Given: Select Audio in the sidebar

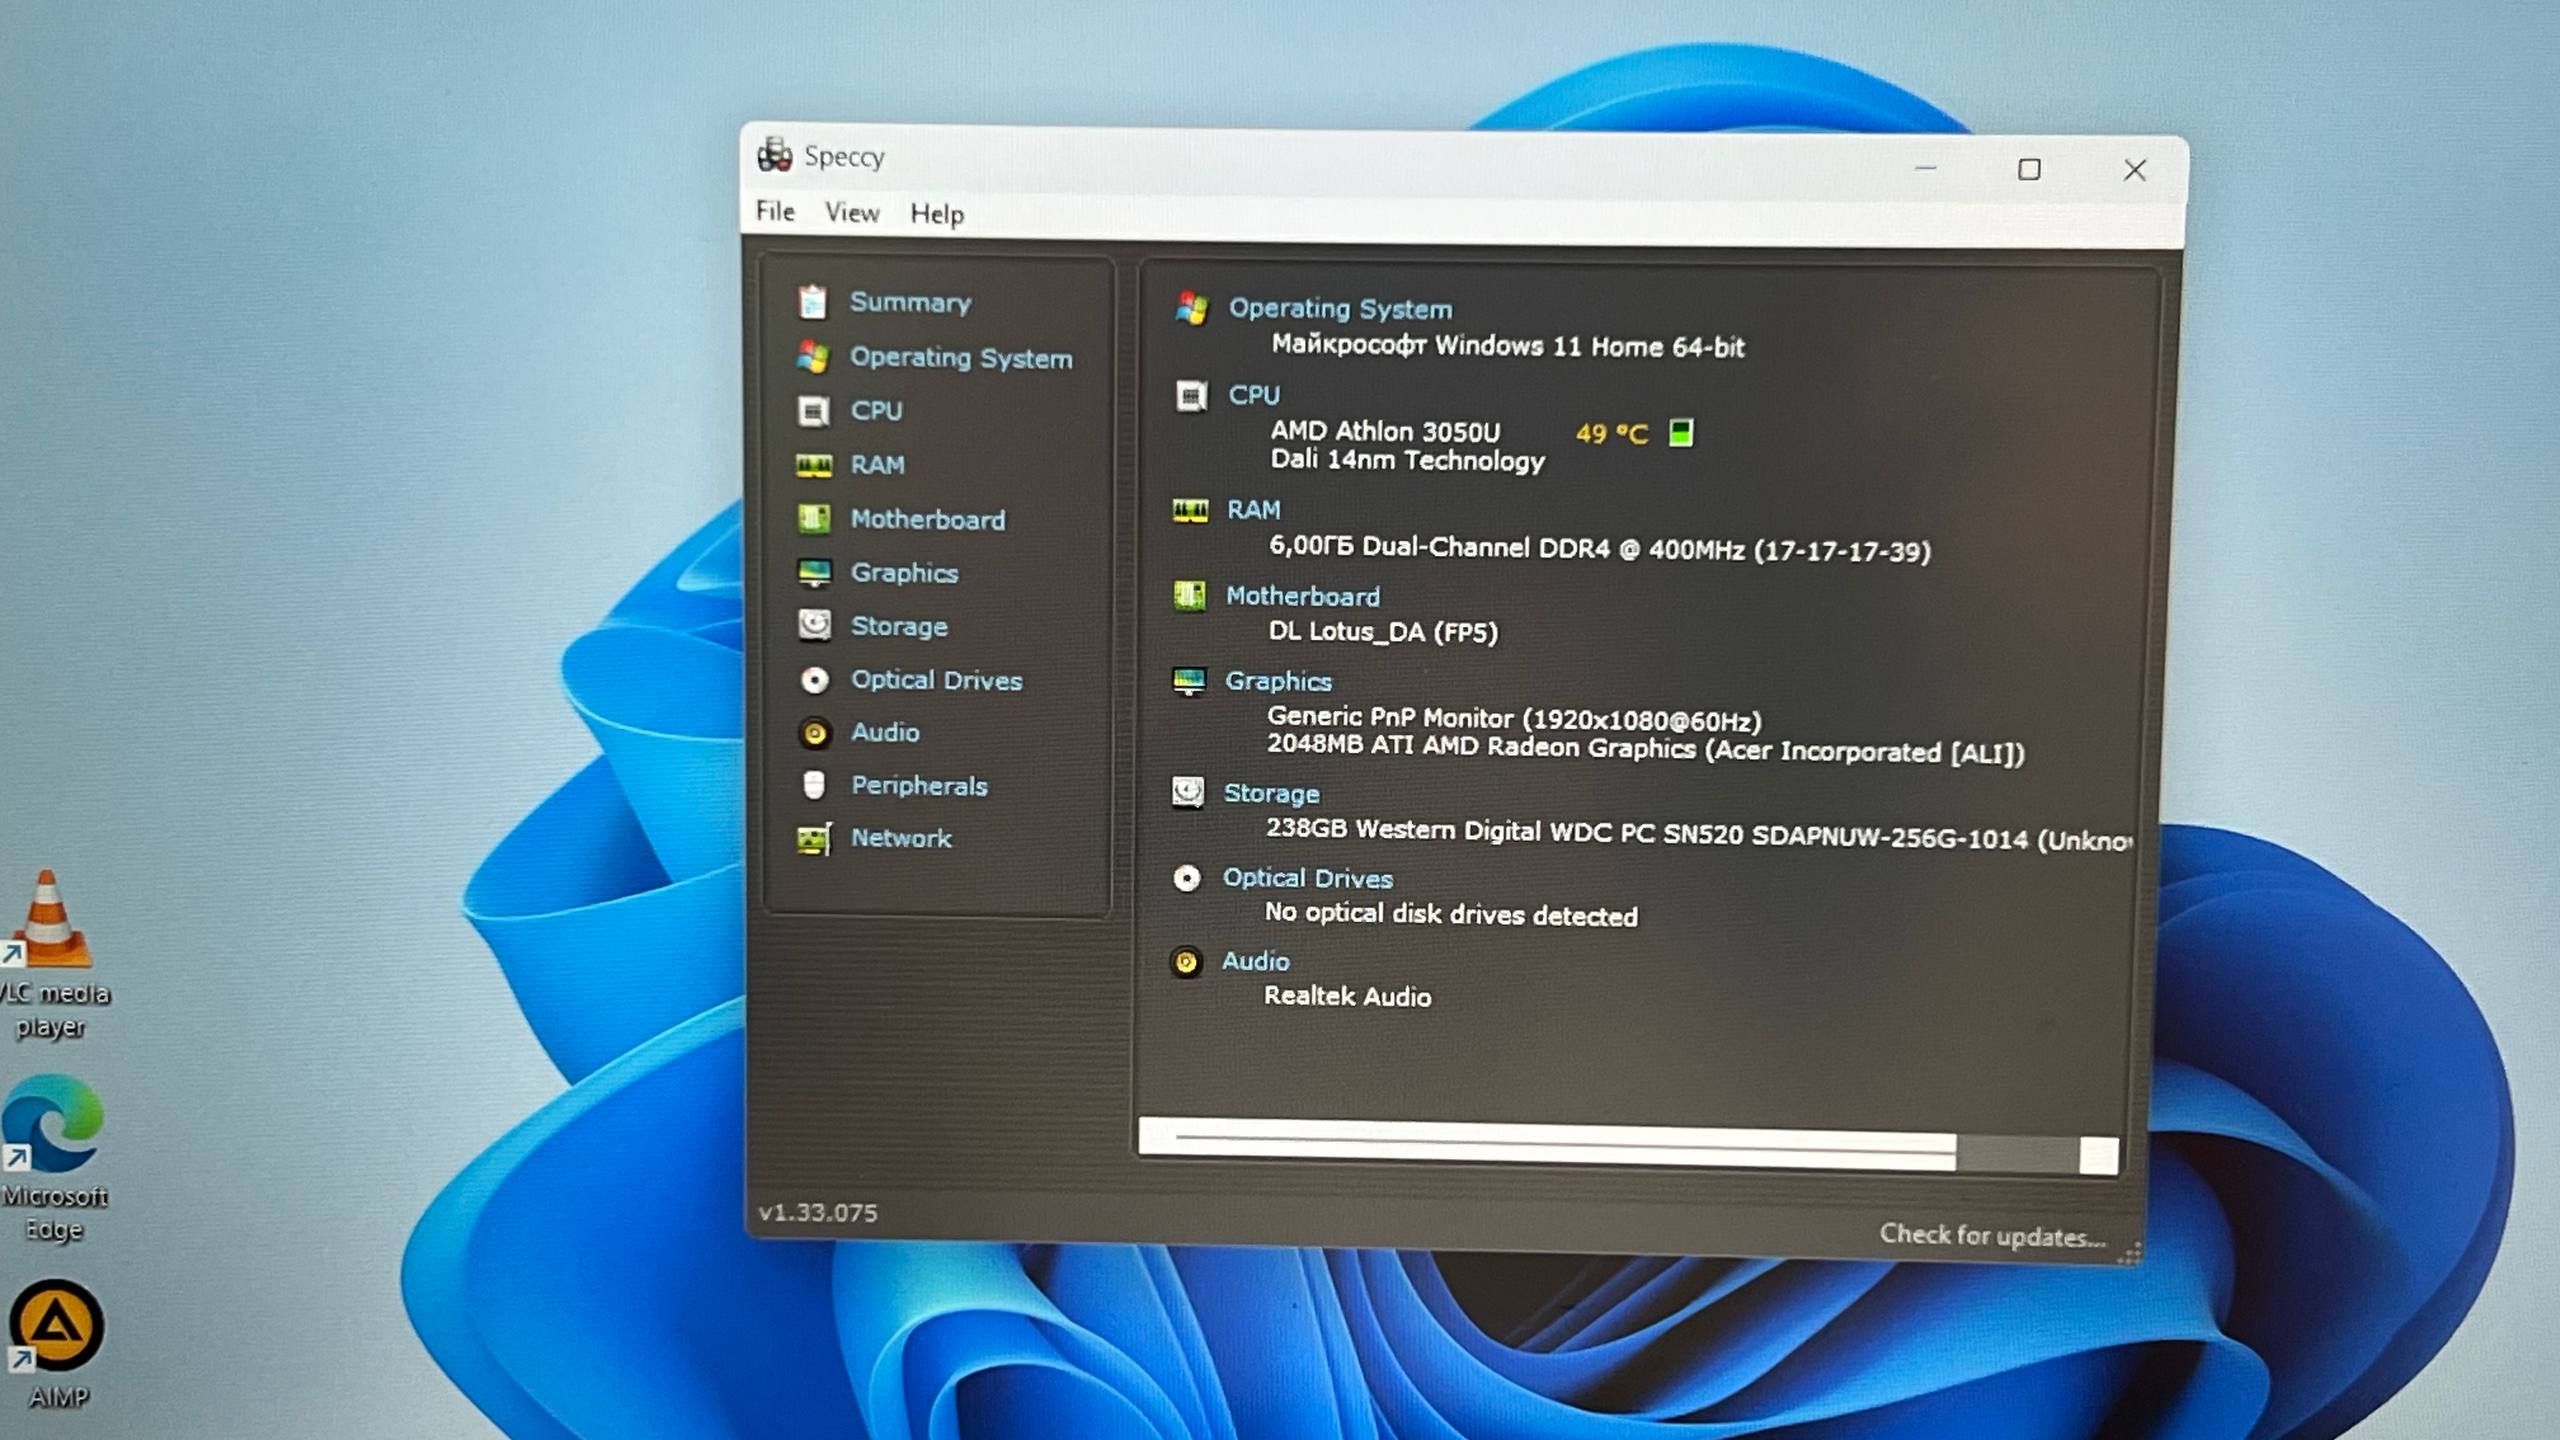Looking at the screenshot, I should 885,732.
